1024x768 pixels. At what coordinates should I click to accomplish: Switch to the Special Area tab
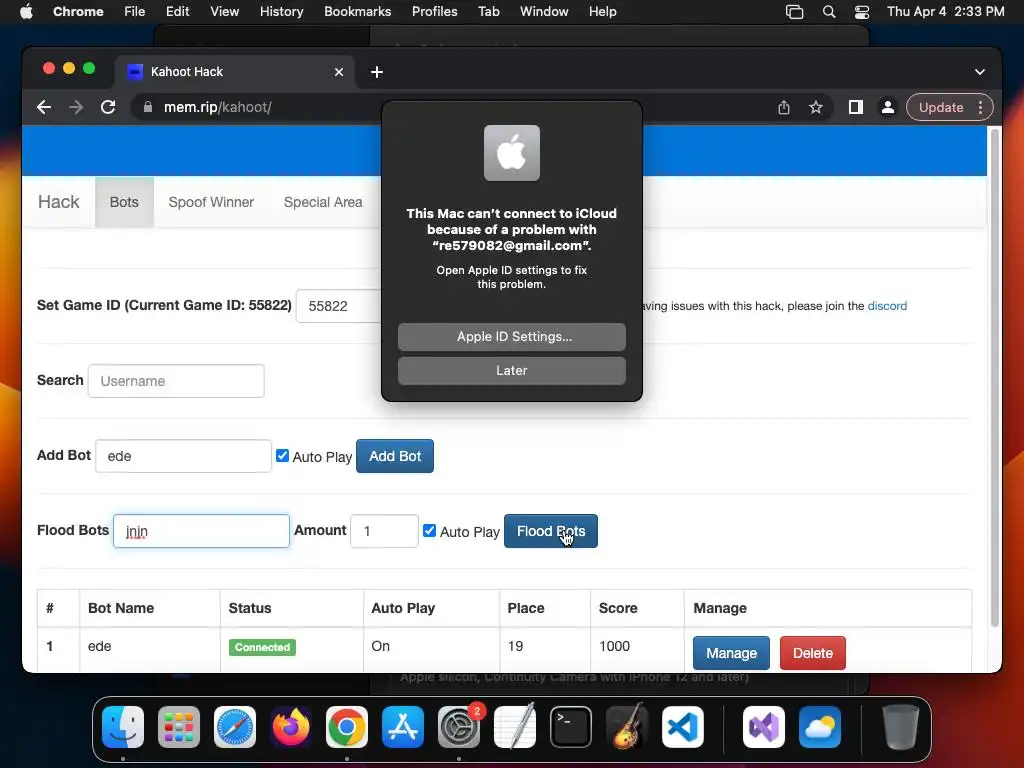point(323,202)
